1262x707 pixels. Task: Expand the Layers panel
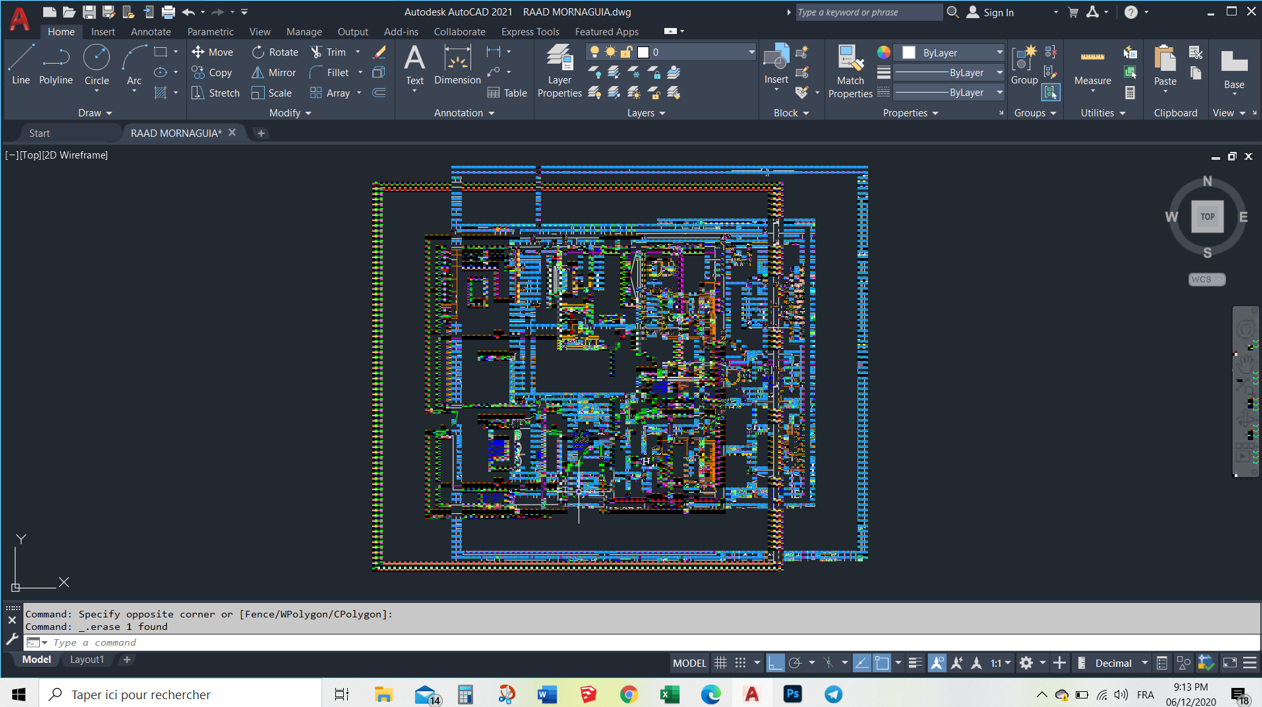point(646,113)
